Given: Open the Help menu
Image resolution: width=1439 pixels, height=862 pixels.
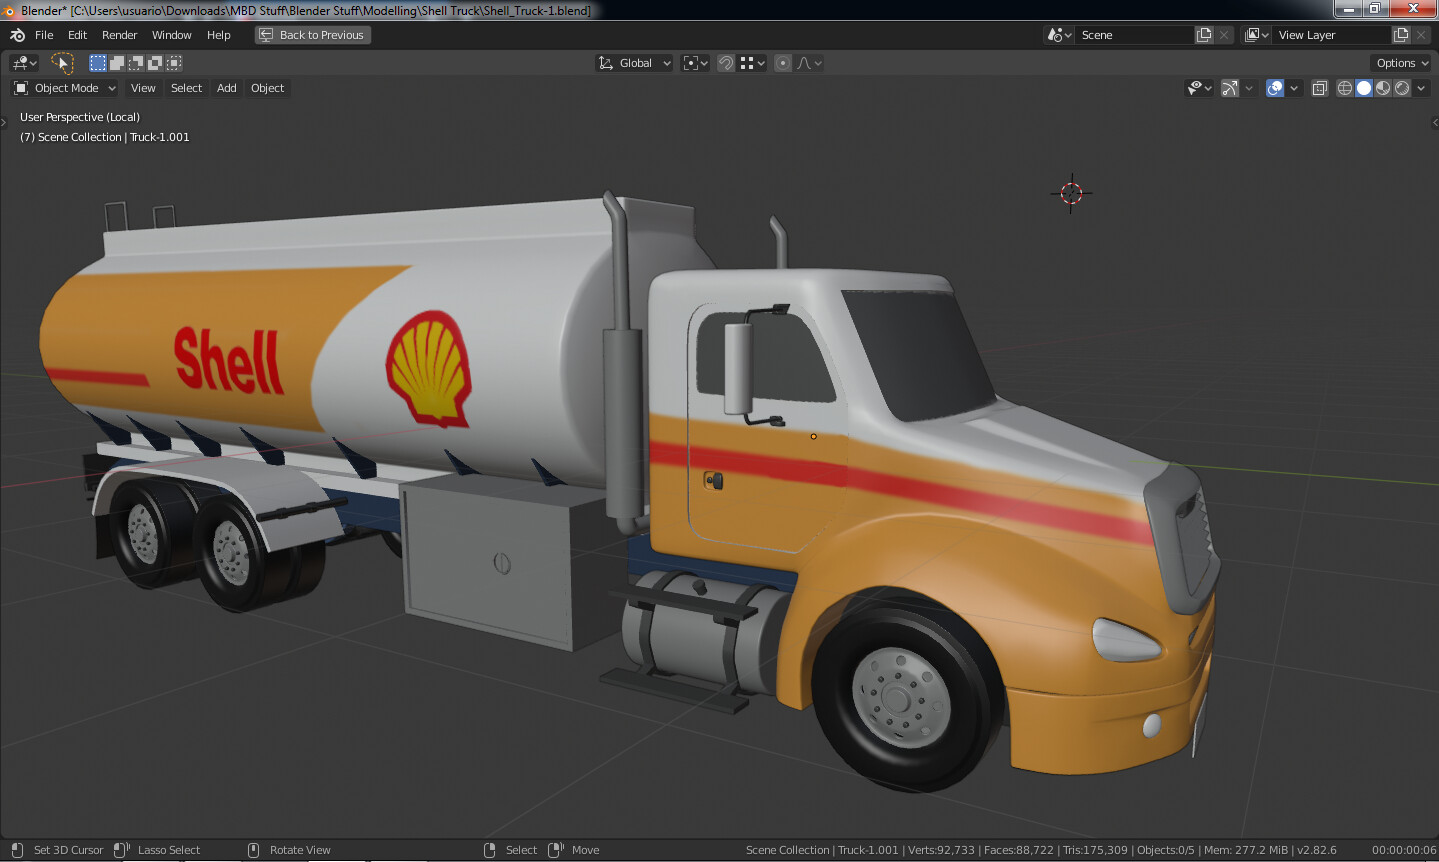Looking at the screenshot, I should [x=218, y=35].
